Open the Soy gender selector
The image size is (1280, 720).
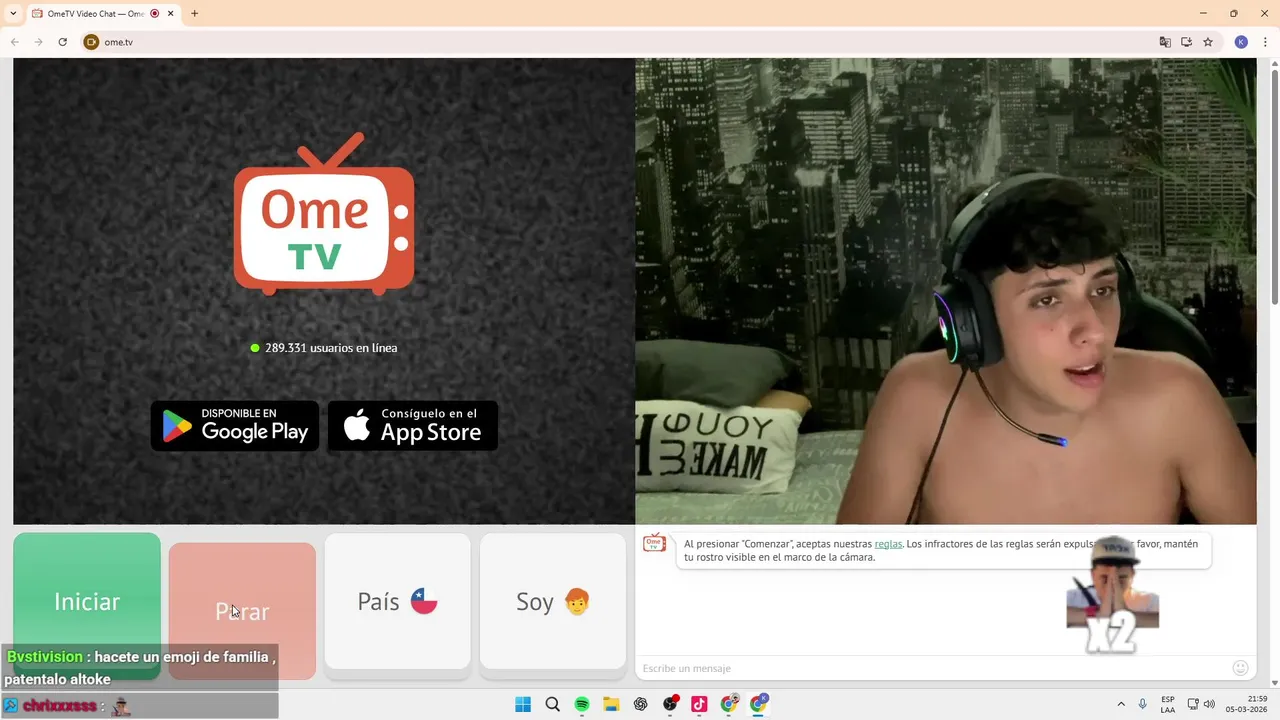point(553,601)
